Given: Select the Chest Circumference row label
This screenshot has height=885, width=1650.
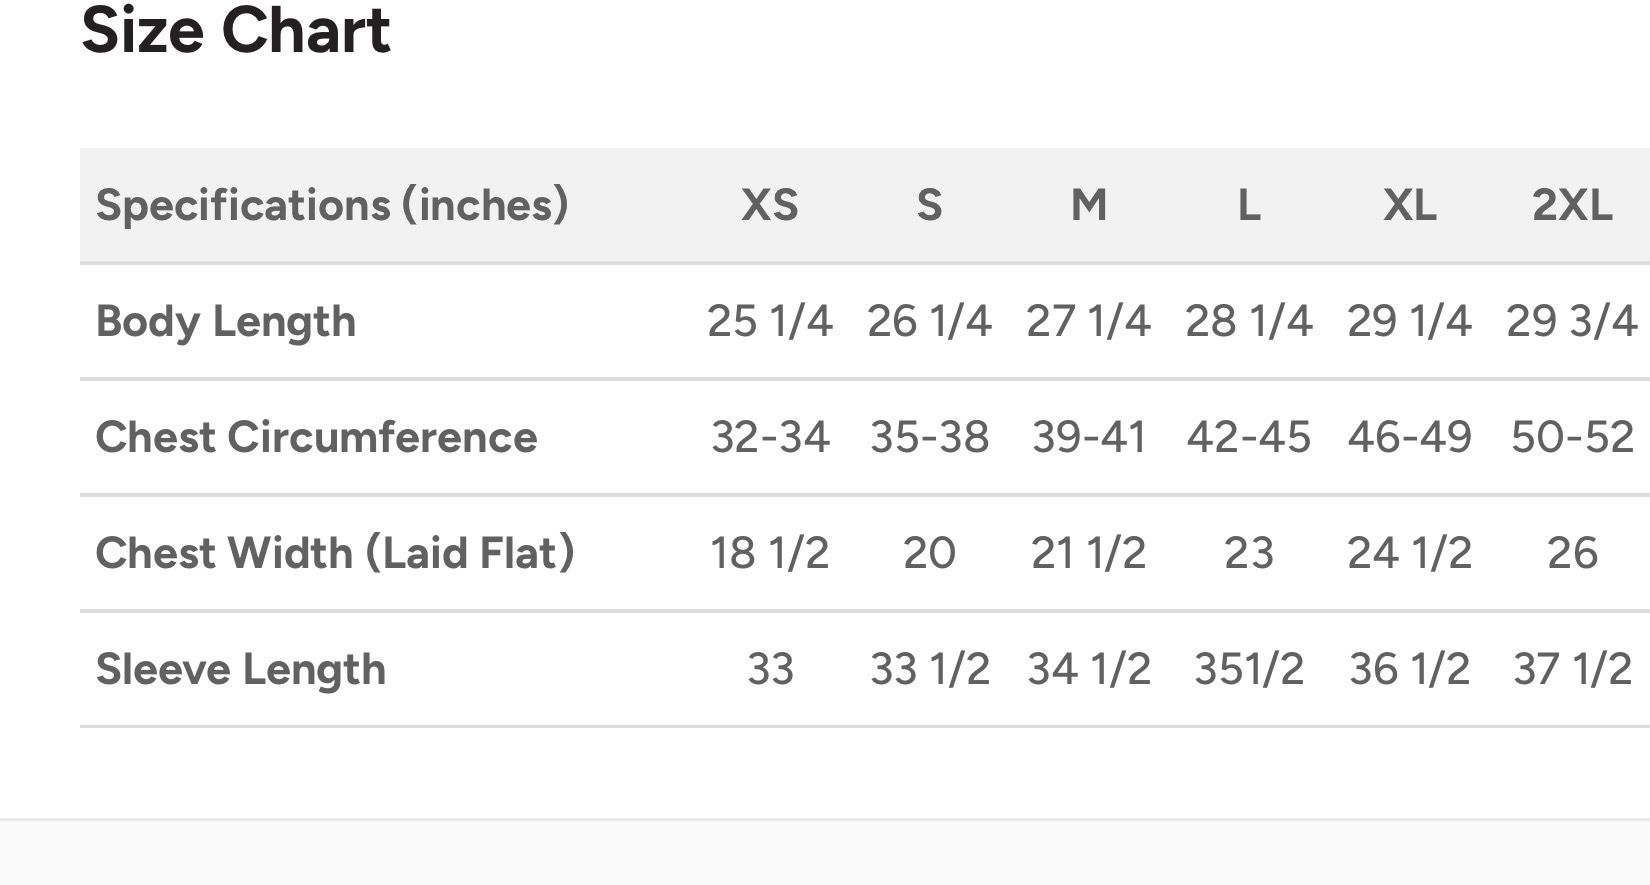Looking at the screenshot, I should click(317, 437).
